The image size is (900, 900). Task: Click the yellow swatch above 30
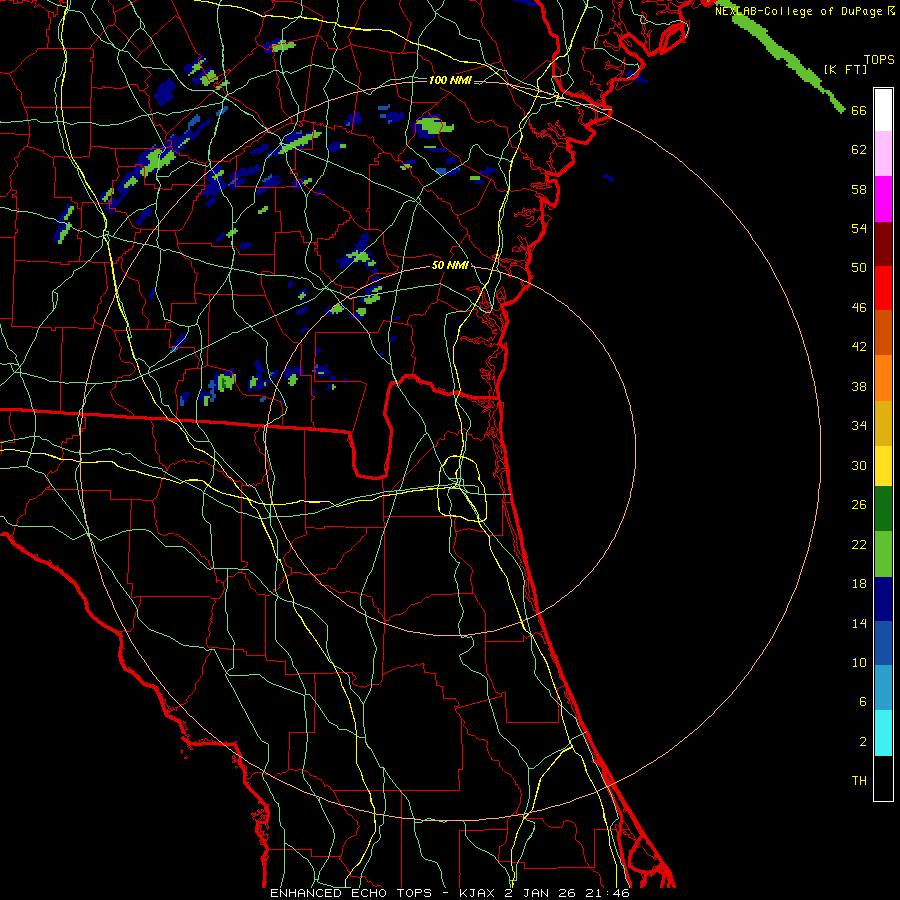point(883,466)
